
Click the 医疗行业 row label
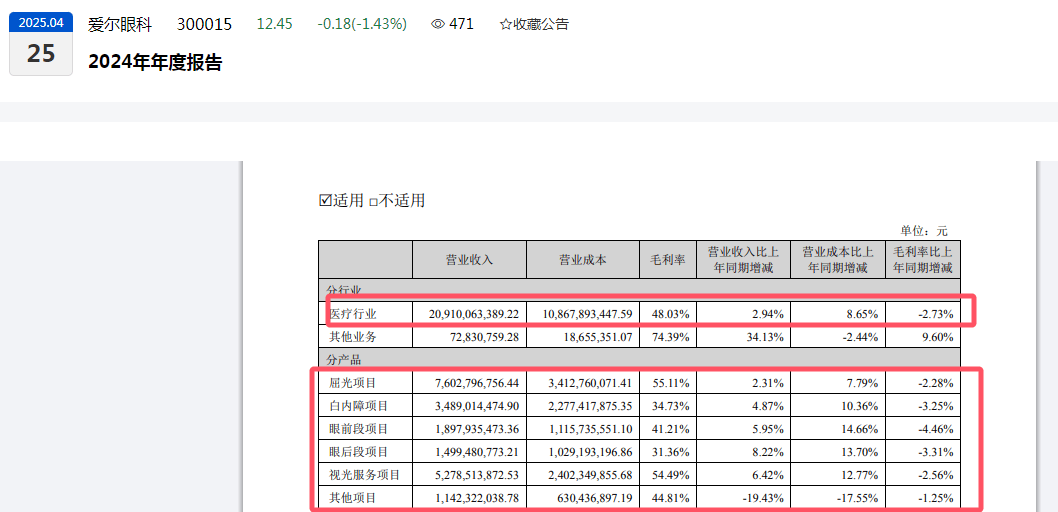(353, 314)
